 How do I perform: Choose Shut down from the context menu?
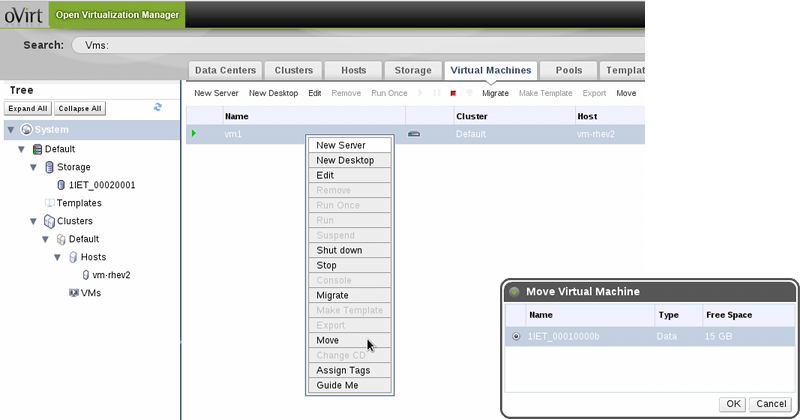click(339, 250)
